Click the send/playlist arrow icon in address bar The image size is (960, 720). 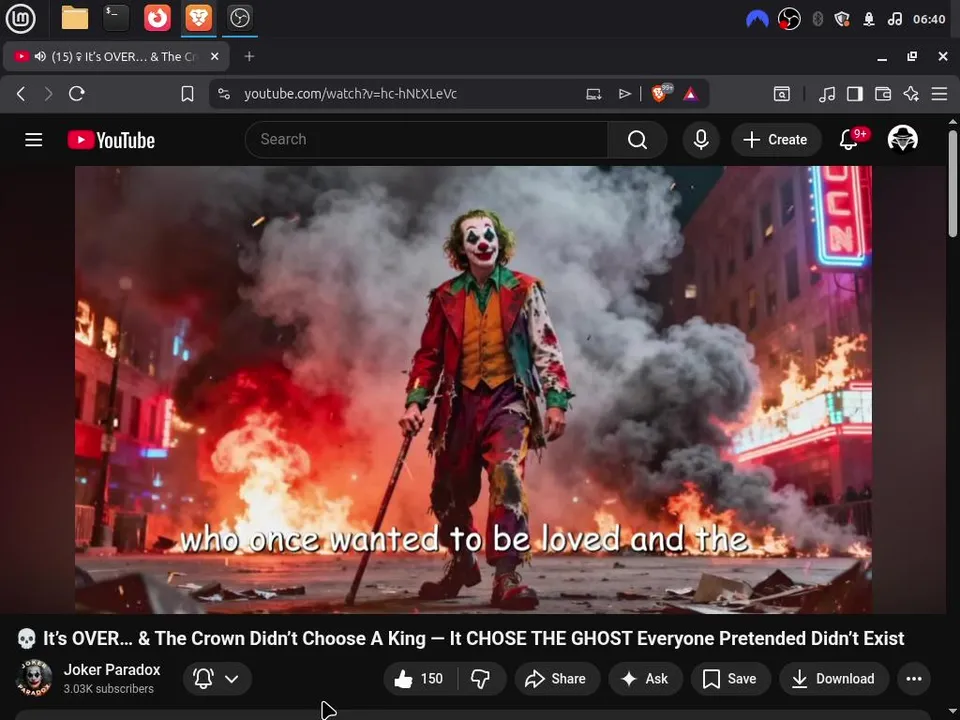[x=624, y=94]
